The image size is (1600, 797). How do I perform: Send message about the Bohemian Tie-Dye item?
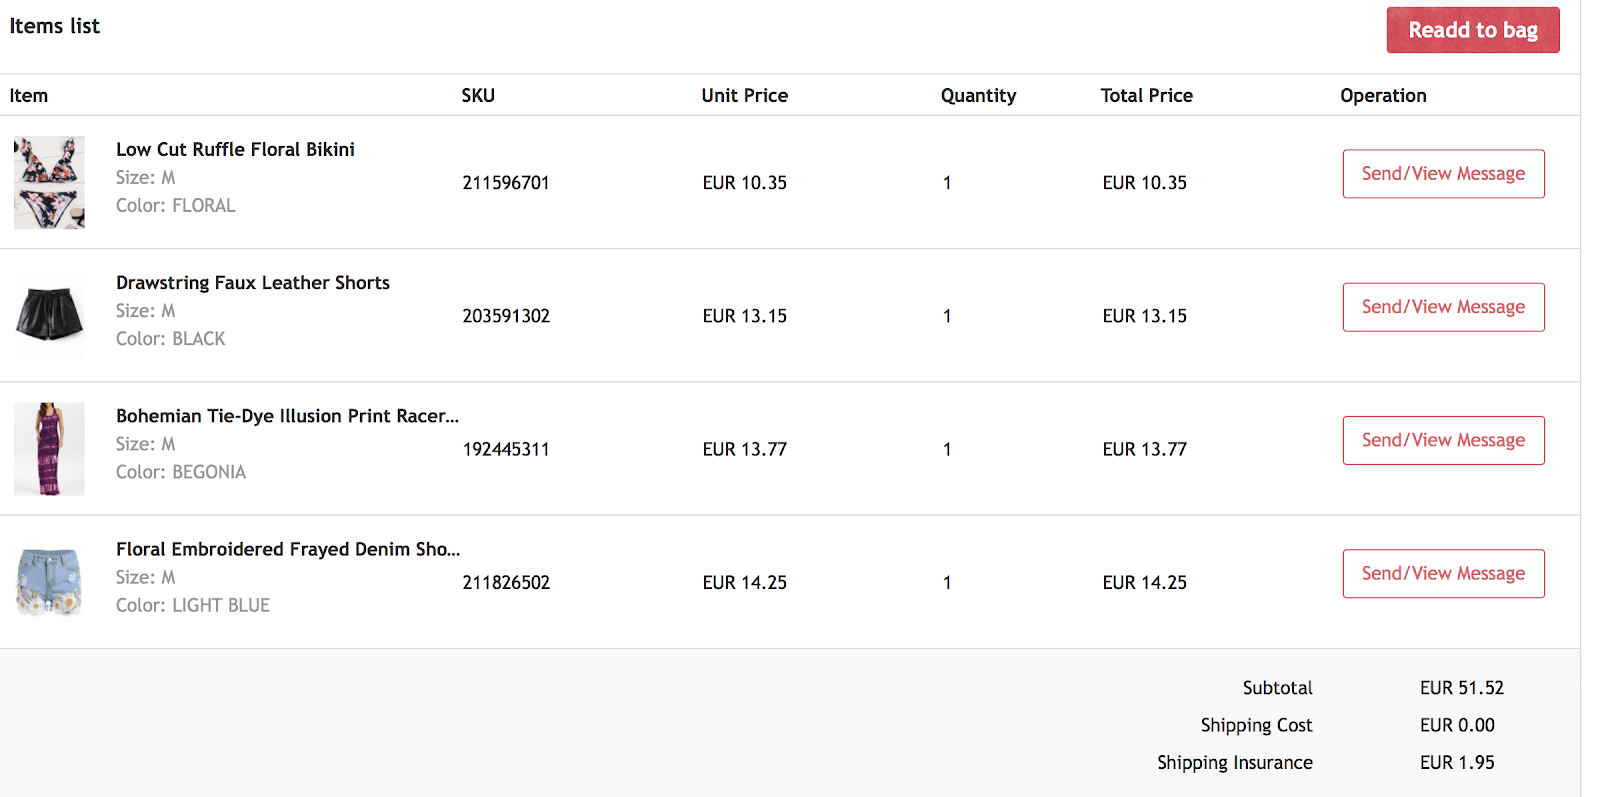coord(1443,440)
